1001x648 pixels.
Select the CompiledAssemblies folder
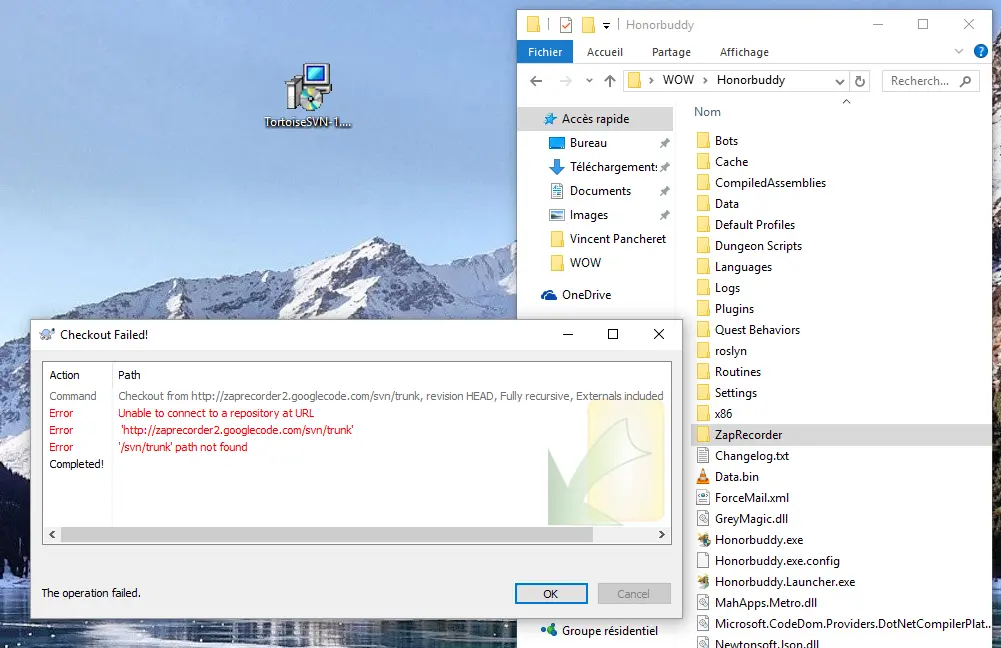770,183
